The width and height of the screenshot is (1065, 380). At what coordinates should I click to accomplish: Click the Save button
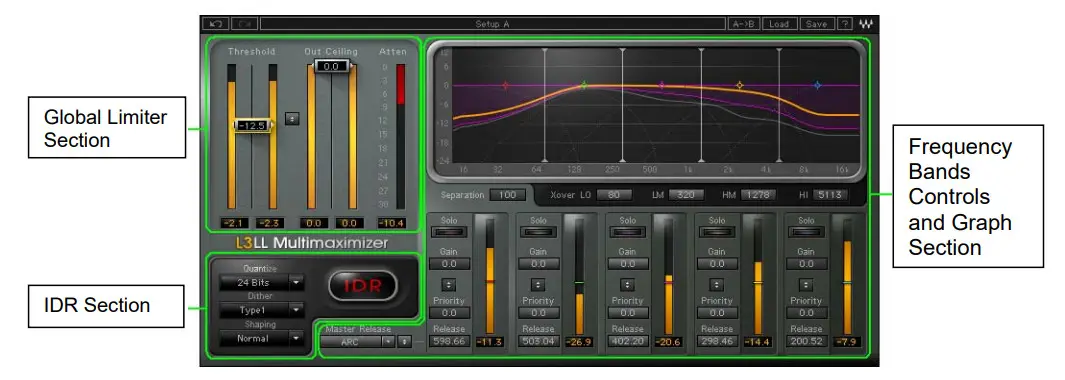tap(816, 24)
